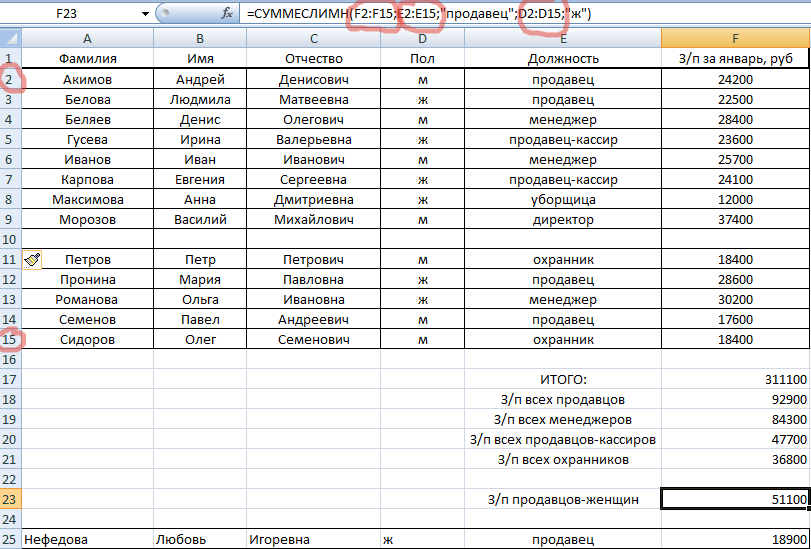
Task: Click the salary value 37400
Action: click(735, 219)
